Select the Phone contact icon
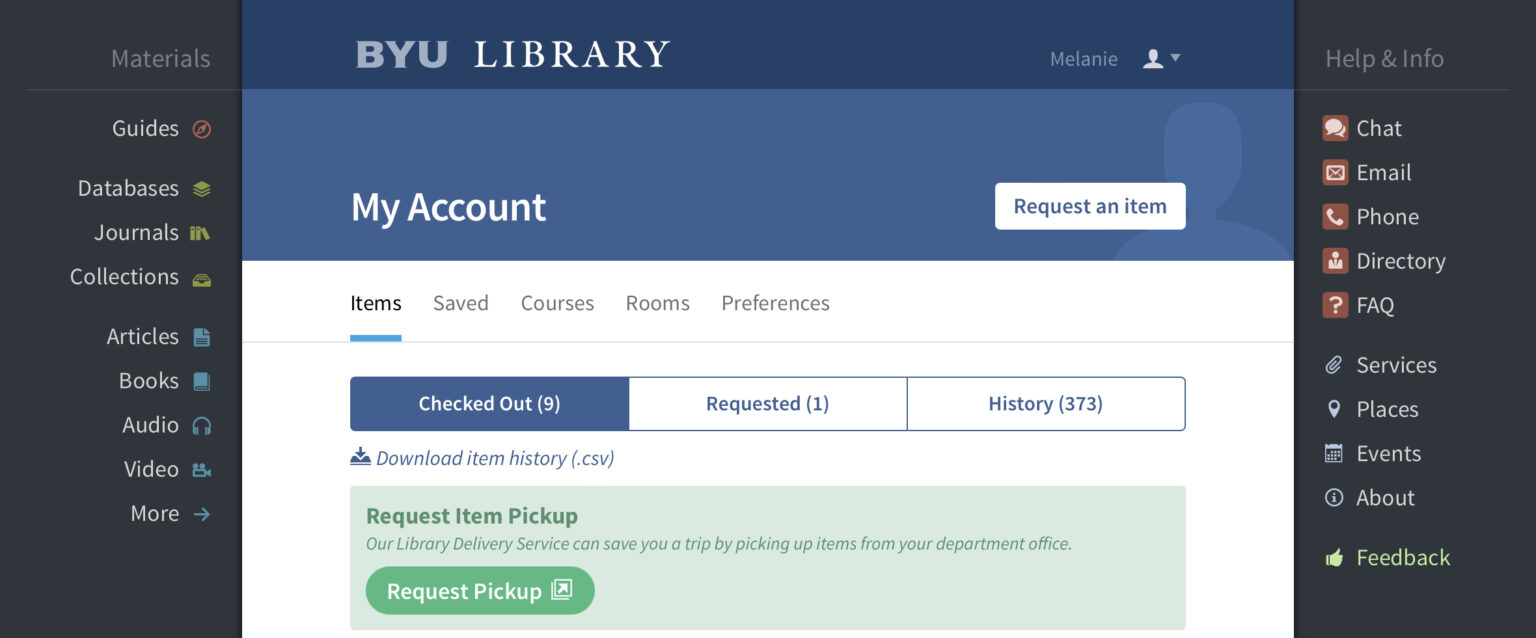This screenshot has width=1536, height=638. (x=1335, y=216)
